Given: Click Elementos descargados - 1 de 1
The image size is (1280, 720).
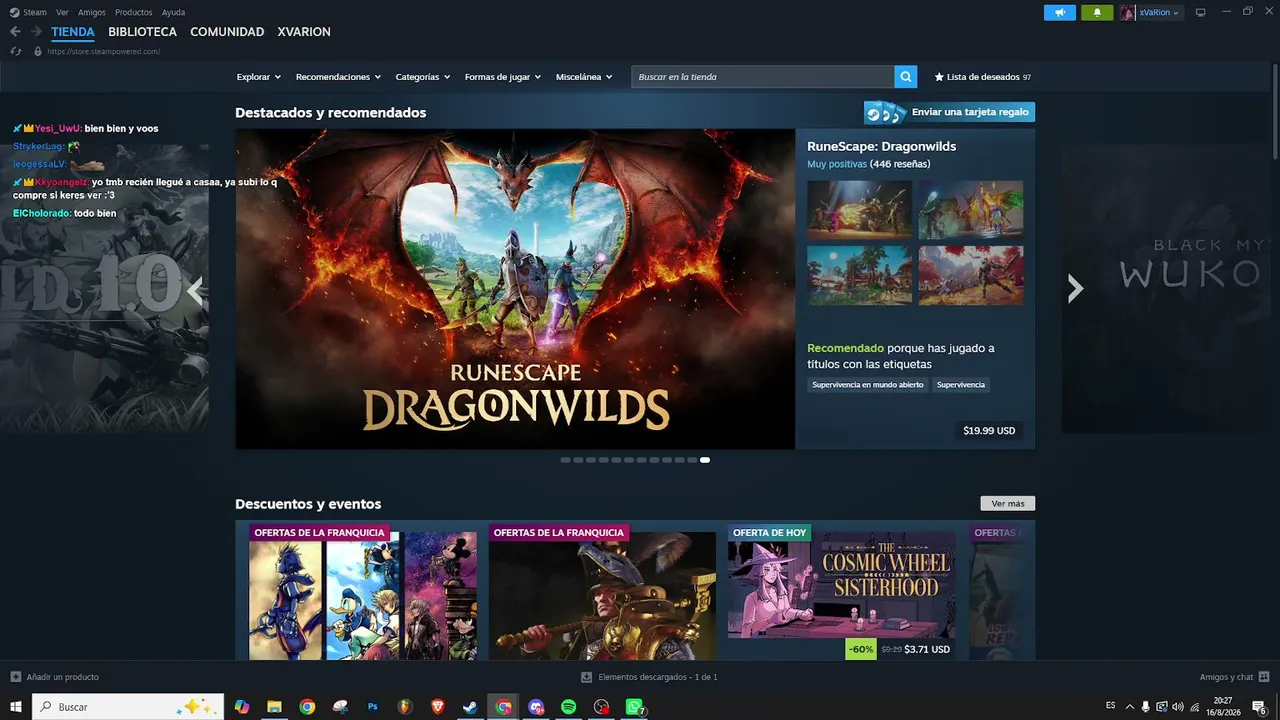Looking at the screenshot, I should coord(658,677).
